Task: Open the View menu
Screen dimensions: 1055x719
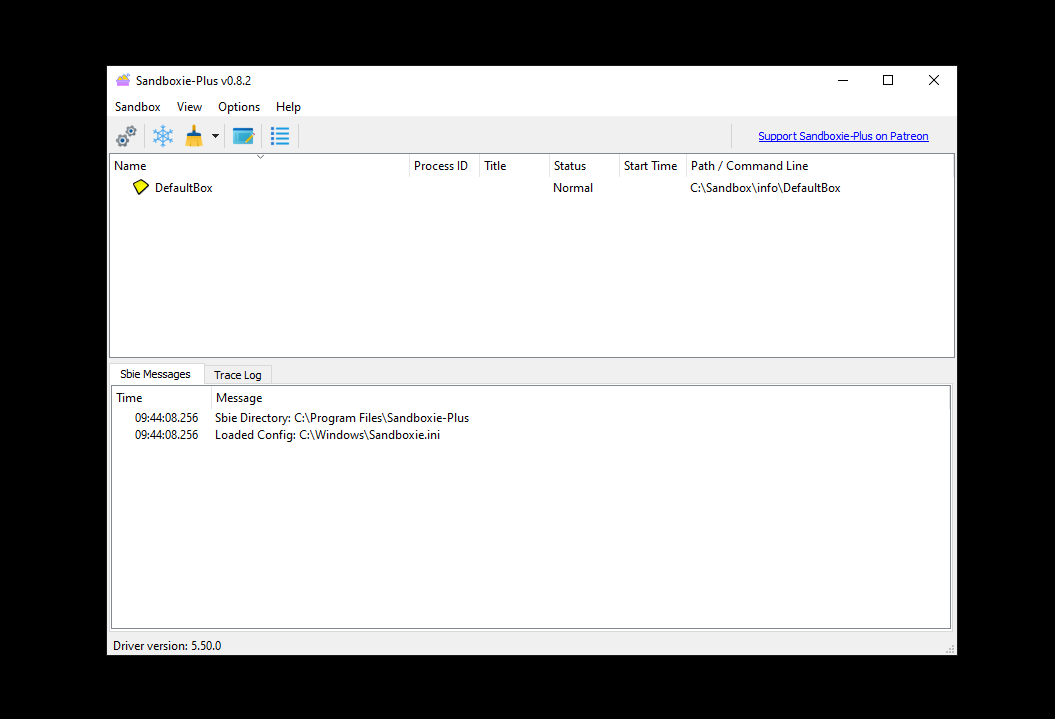Action: click(x=189, y=107)
